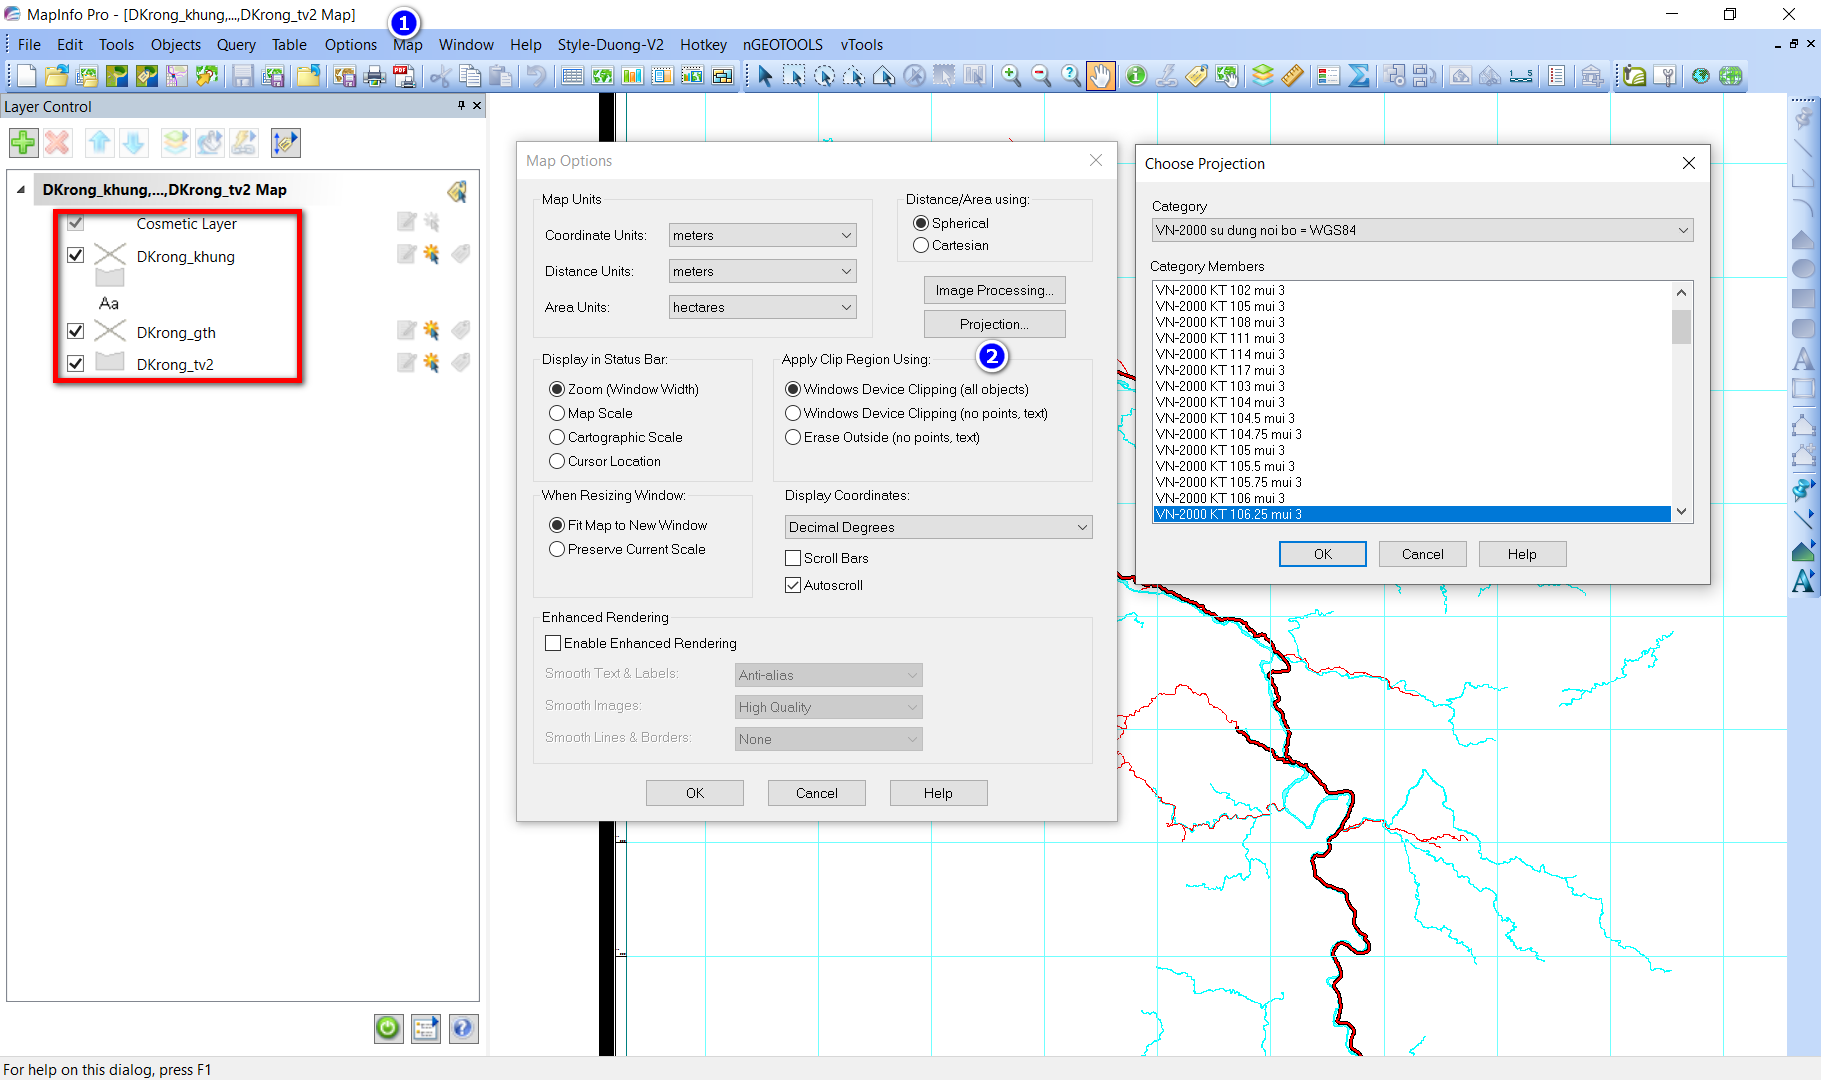Select the Info tool icon
The height and width of the screenshot is (1080, 1821).
[x=1136, y=76]
